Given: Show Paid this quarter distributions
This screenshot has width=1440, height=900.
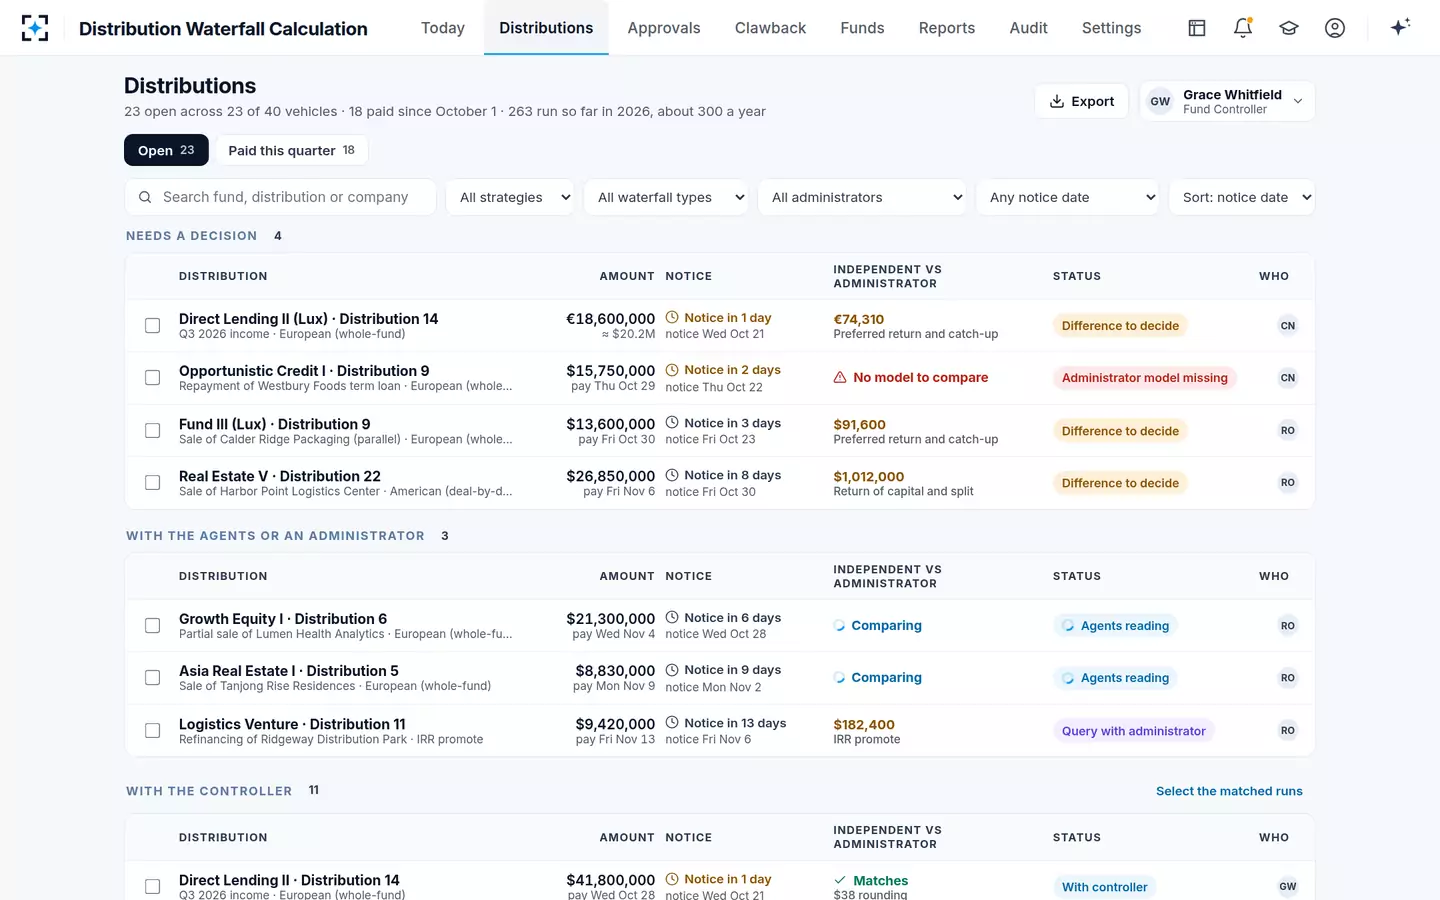Looking at the screenshot, I should [x=291, y=150].
